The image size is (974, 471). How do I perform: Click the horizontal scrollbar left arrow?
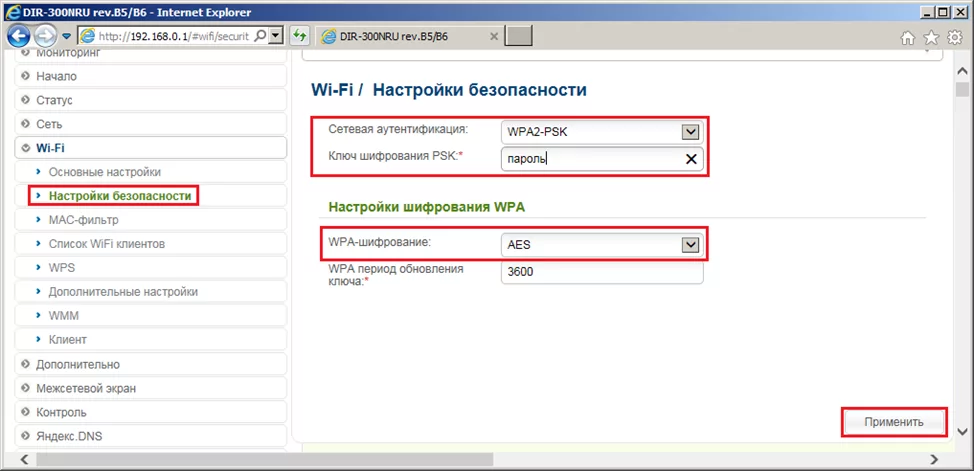pos(26,459)
